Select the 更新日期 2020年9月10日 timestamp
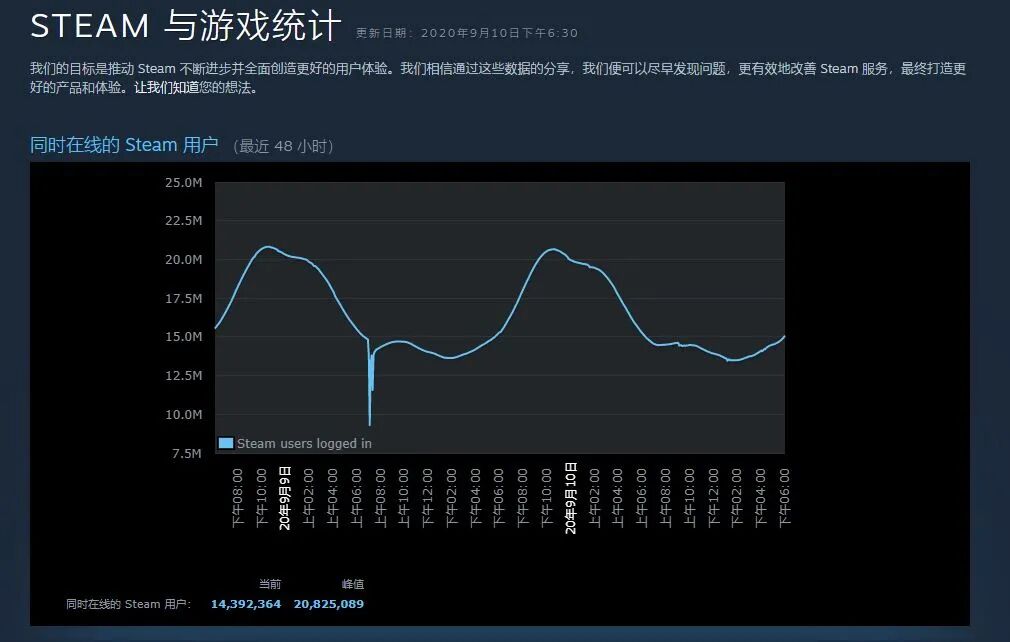The width and height of the screenshot is (1010, 642). pos(467,33)
